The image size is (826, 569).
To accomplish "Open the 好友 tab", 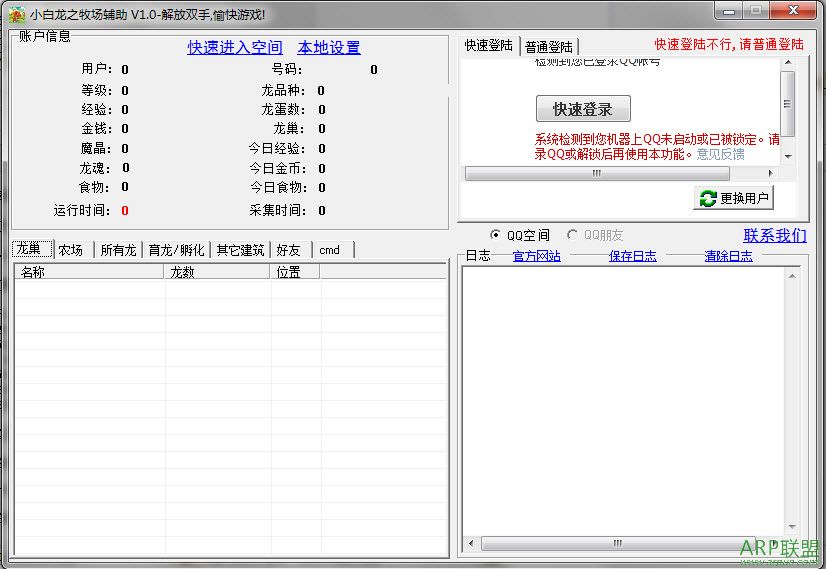I will tap(291, 250).
